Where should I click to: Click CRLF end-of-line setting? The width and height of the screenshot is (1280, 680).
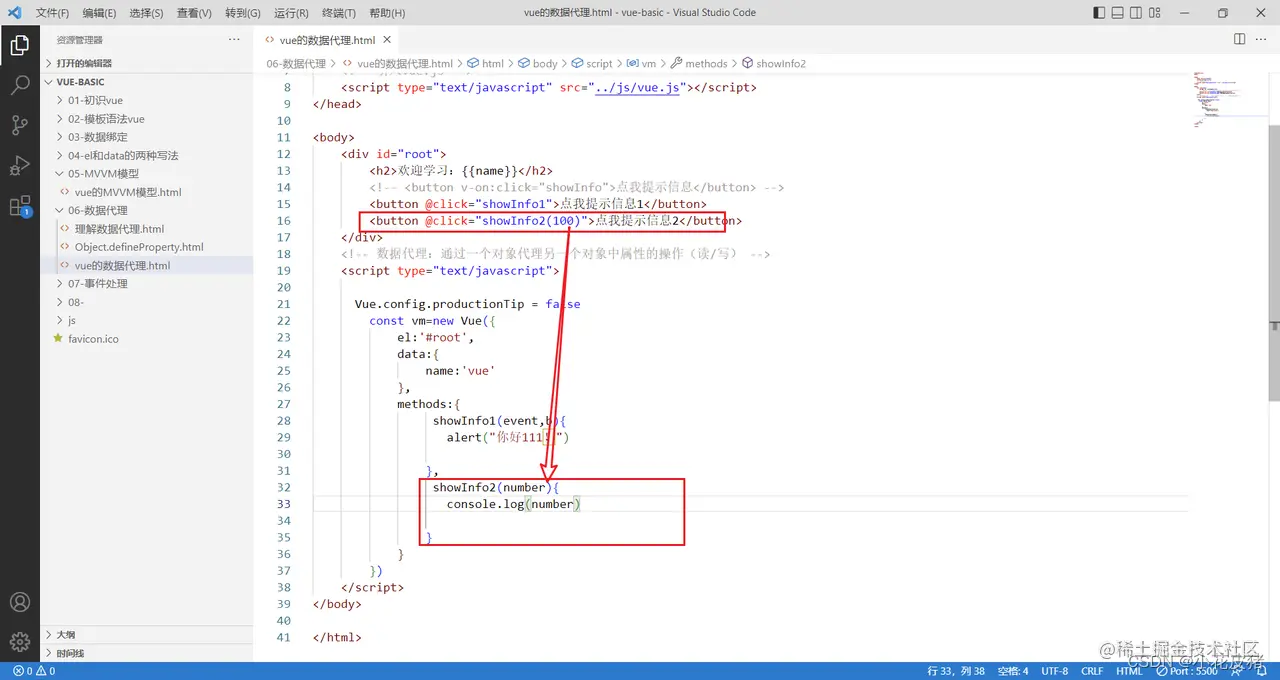pyautogui.click(x=1091, y=671)
